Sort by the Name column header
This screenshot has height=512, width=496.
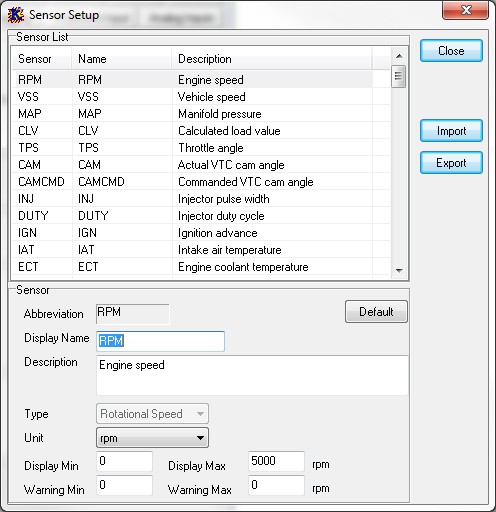122,59
